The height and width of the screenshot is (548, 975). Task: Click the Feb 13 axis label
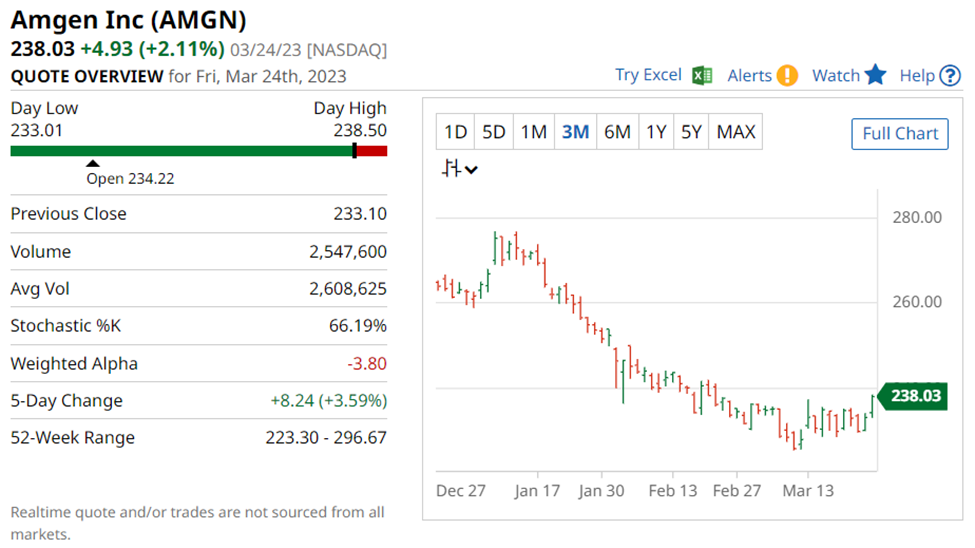pos(673,491)
